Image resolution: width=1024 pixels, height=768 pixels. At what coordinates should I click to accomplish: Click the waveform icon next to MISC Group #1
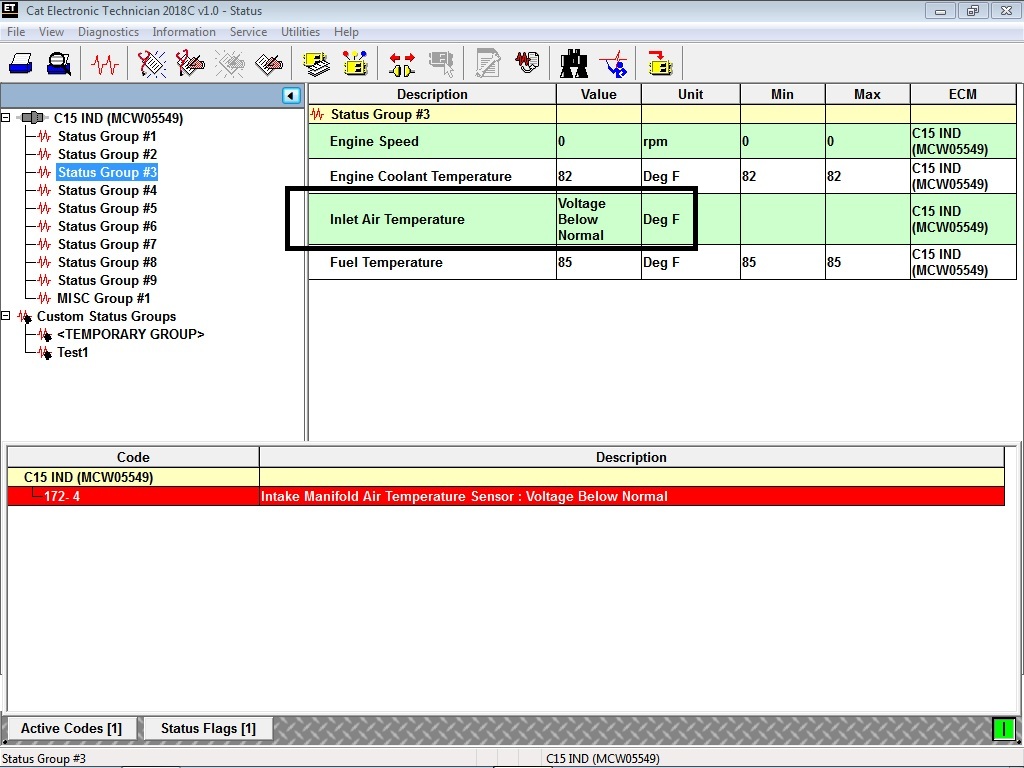(44, 298)
